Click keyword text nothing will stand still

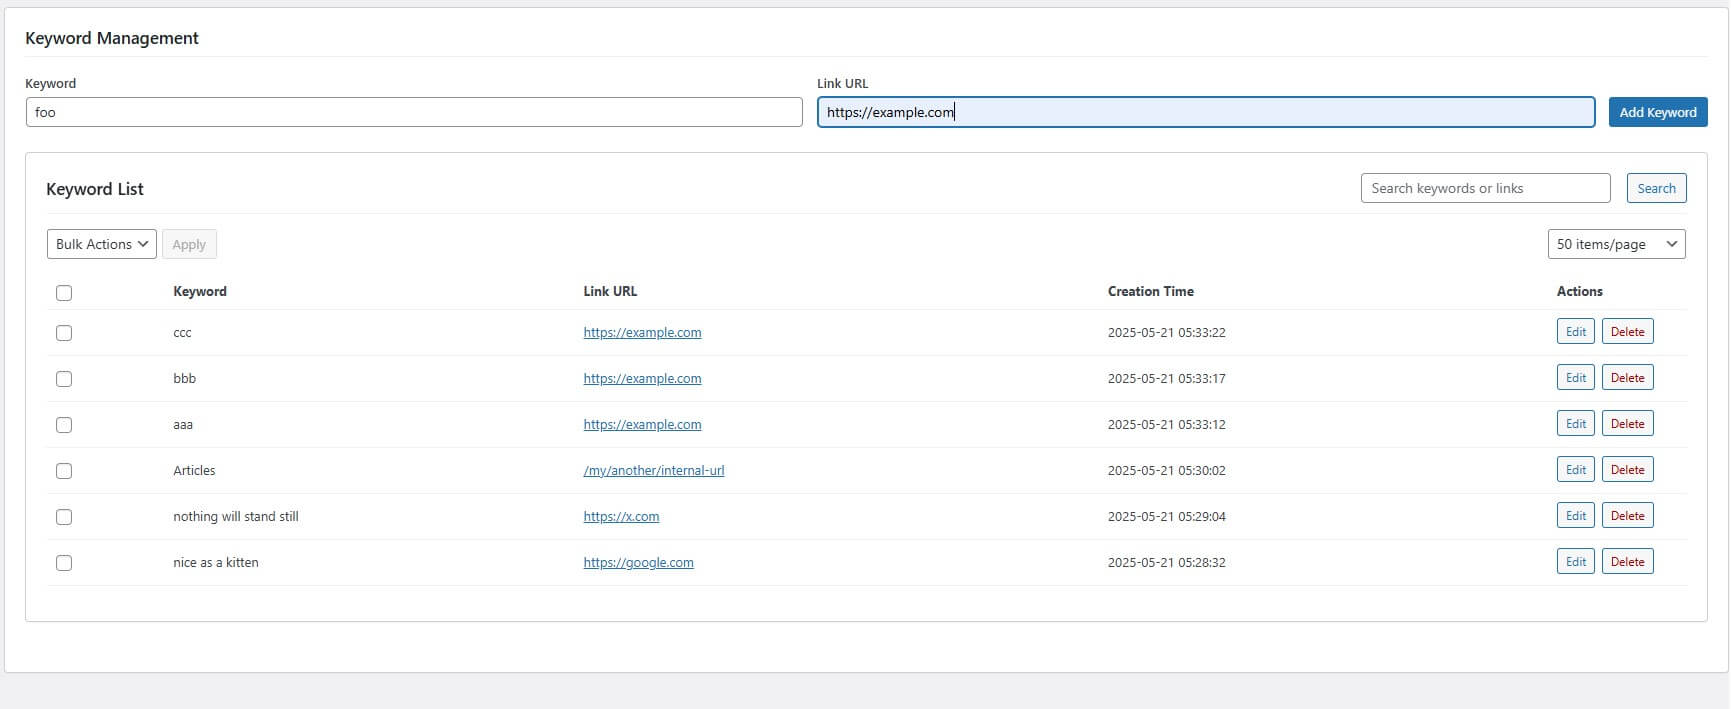click(x=236, y=517)
